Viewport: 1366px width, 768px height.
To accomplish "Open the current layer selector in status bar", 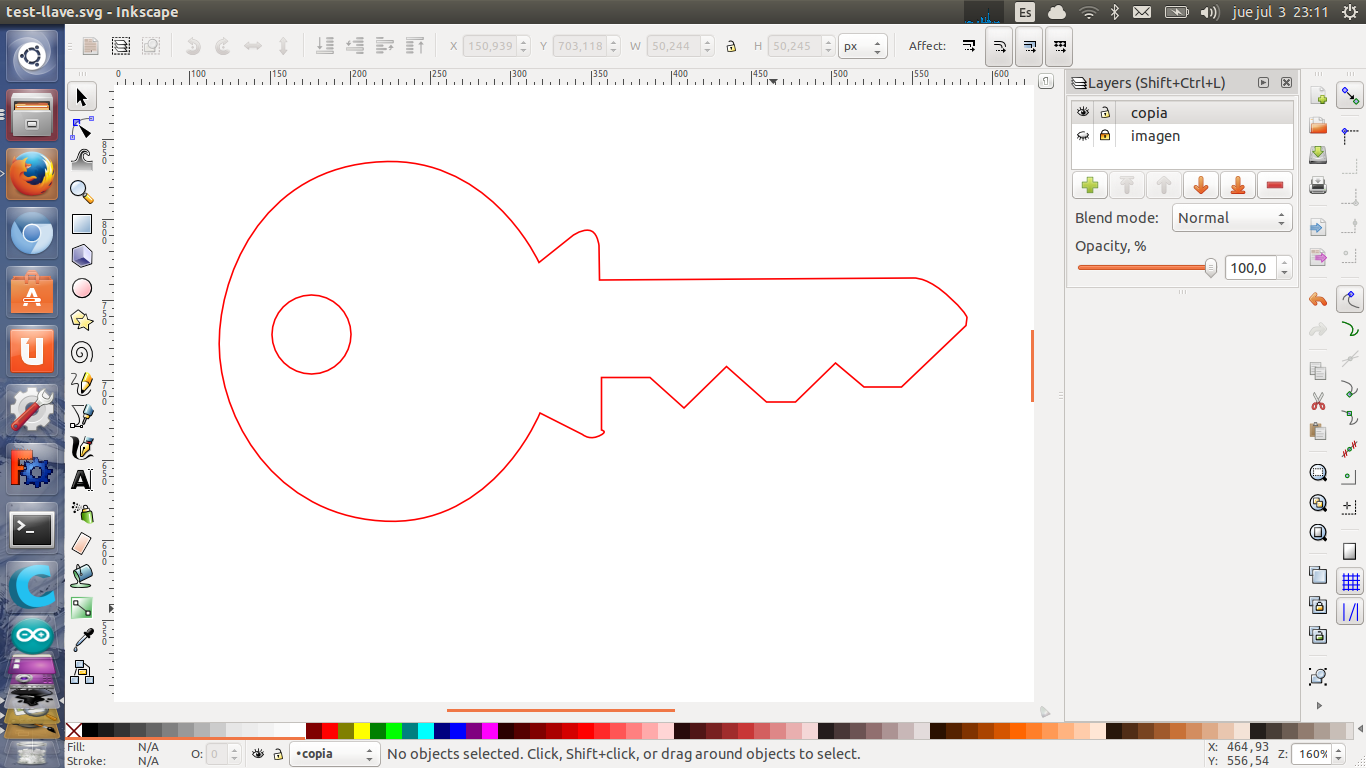I will click(334, 754).
